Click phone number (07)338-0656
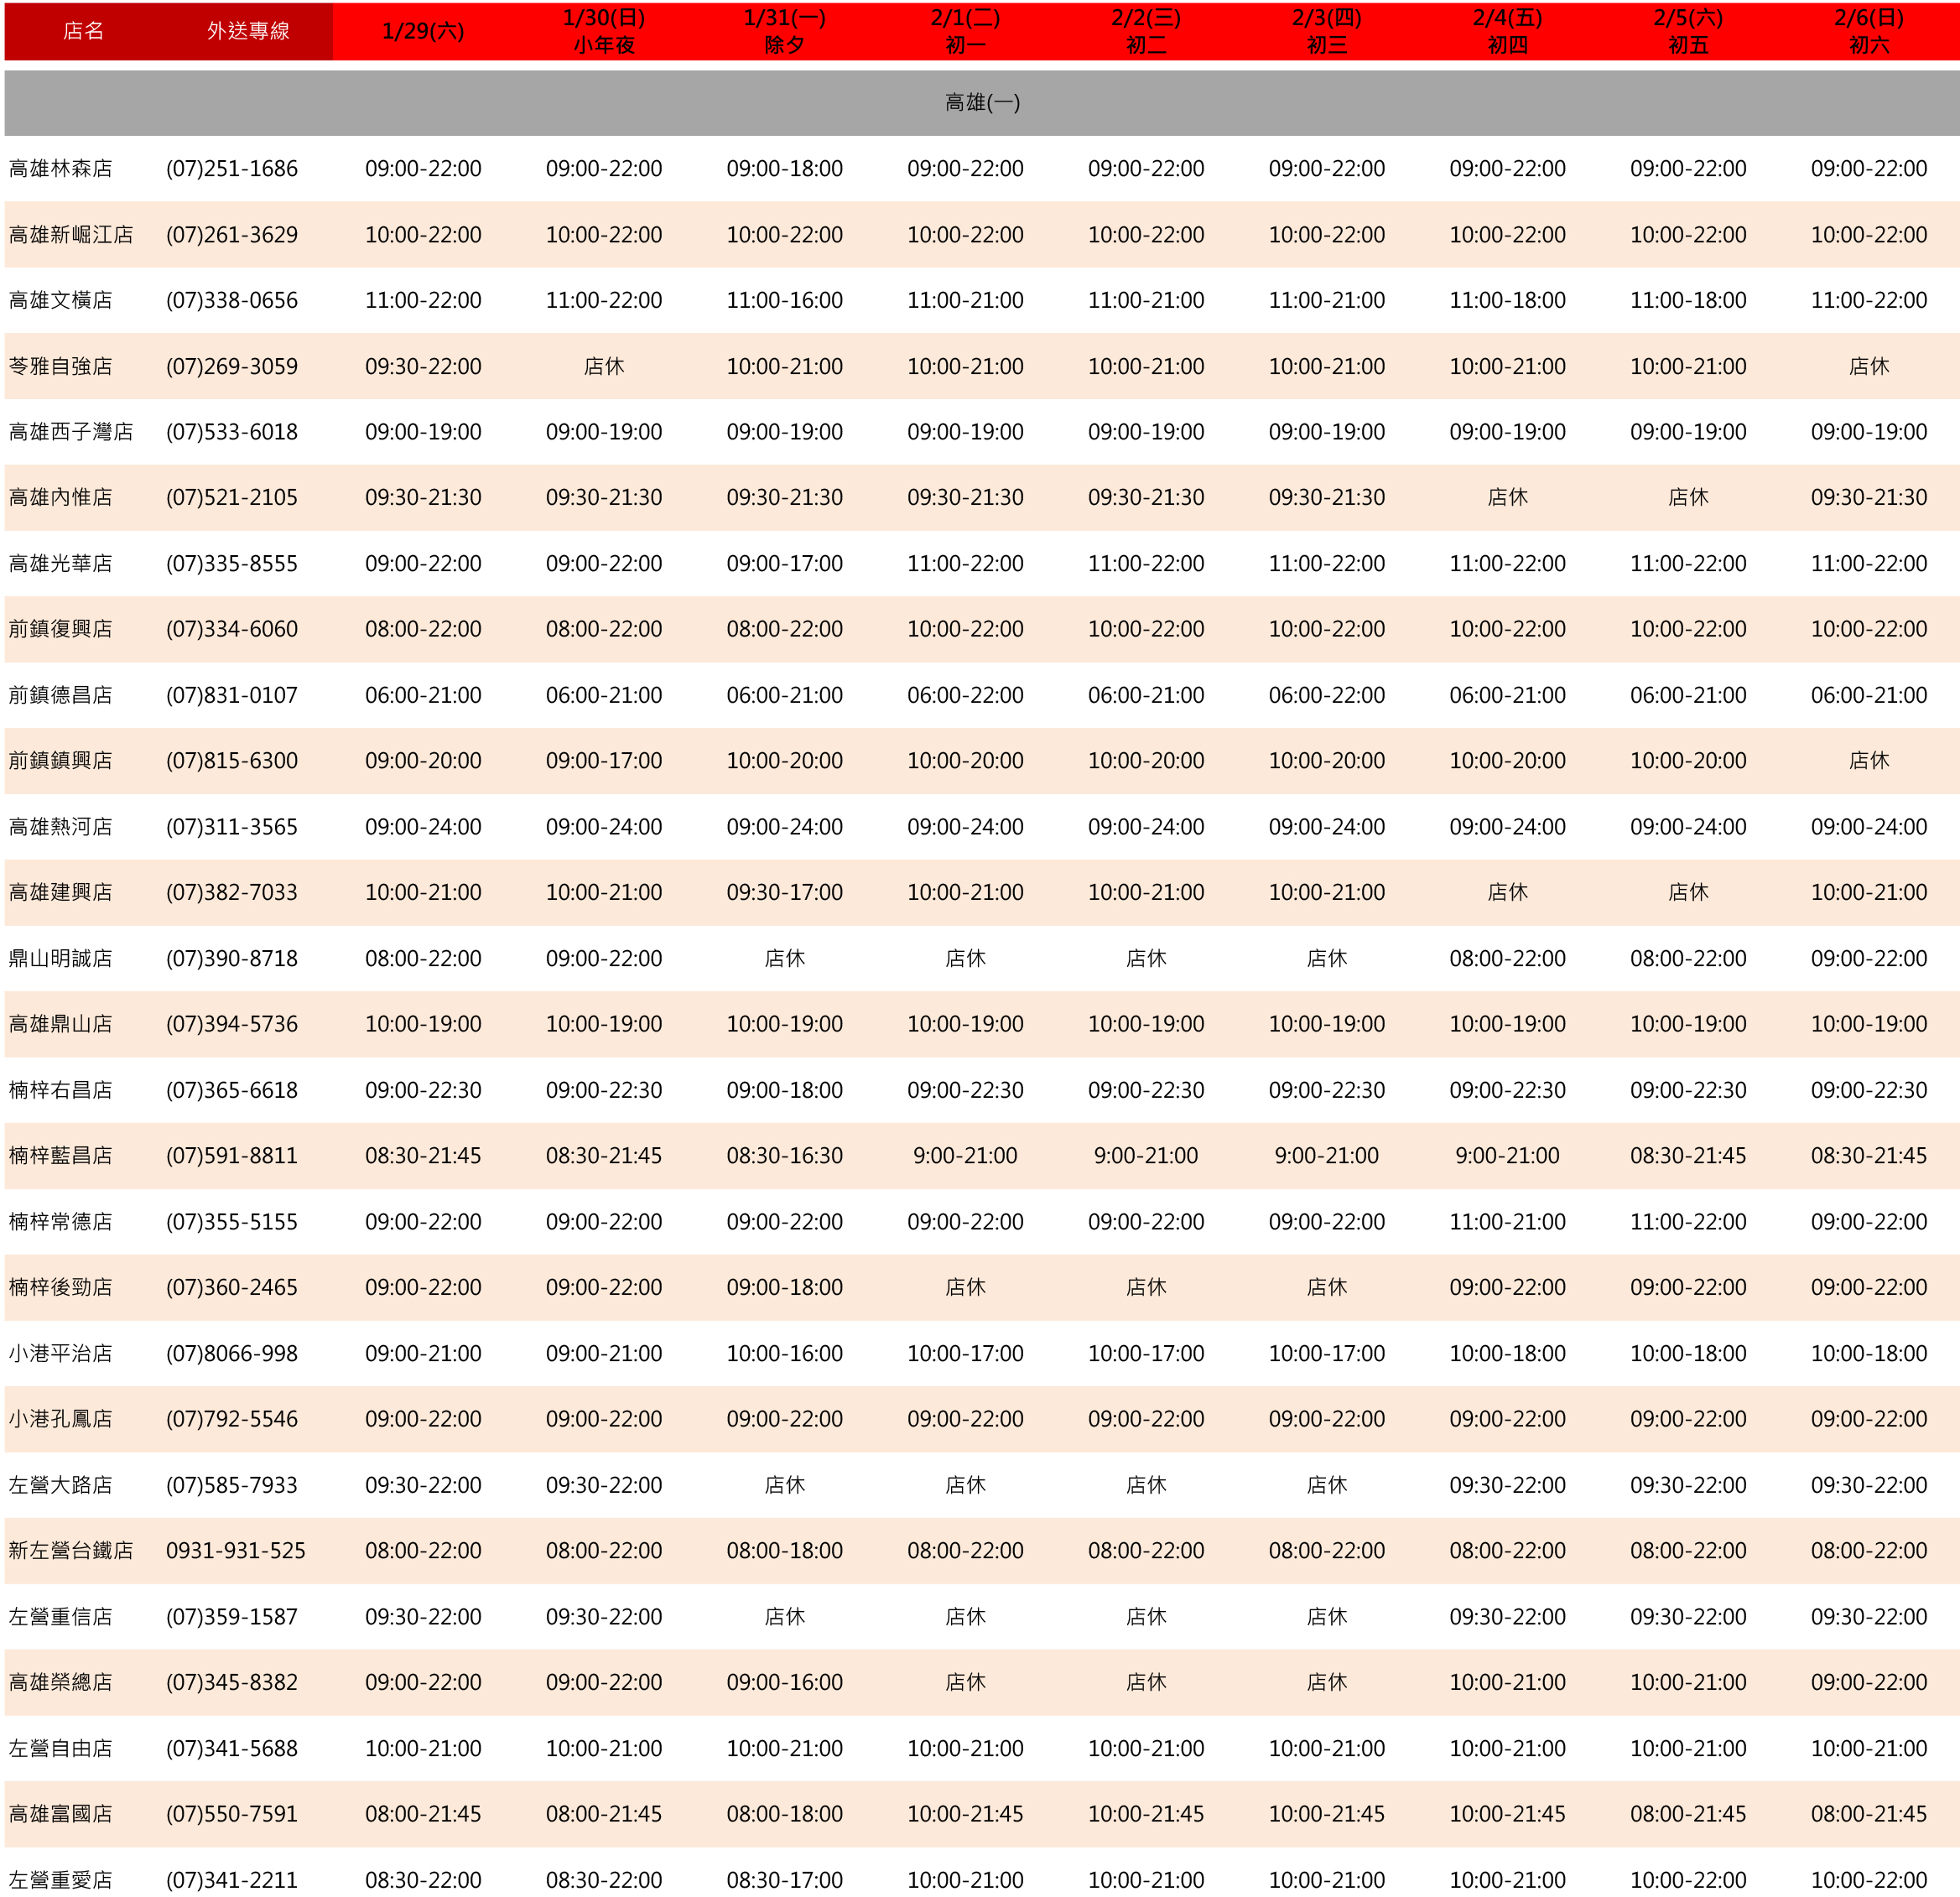1960x1897 pixels. 232,300
